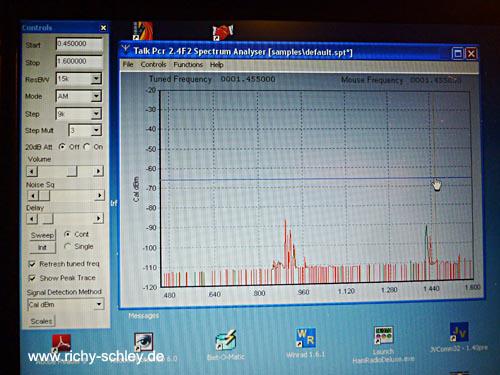Click Volume slider left arrow
Viewport: 500px width, 375px height.
pos(32,171)
